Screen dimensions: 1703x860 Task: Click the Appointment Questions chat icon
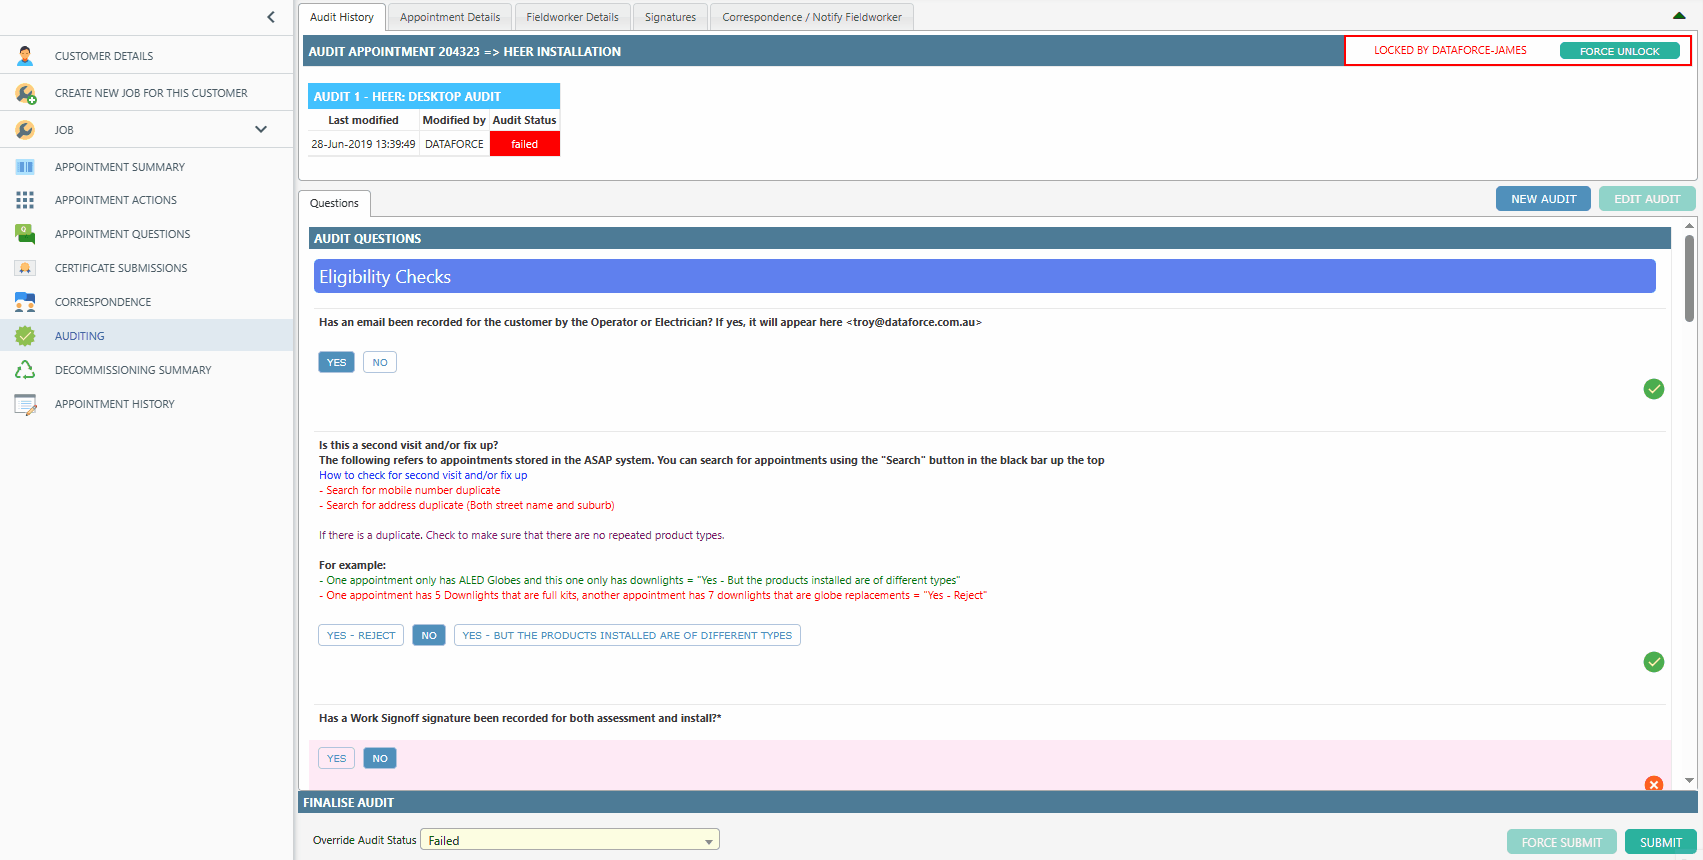25,234
